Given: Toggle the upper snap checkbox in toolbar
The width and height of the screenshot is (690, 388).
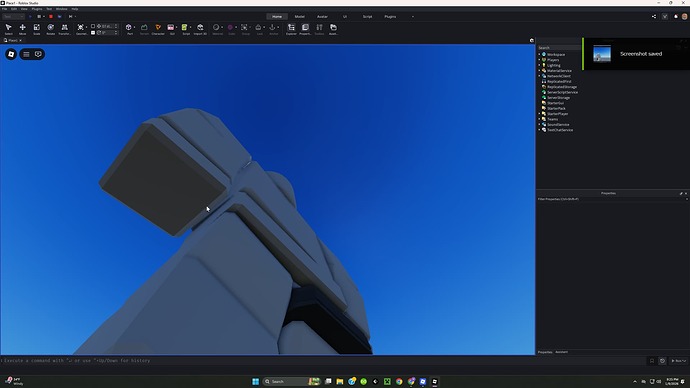Looking at the screenshot, I should tap(93, 26).
